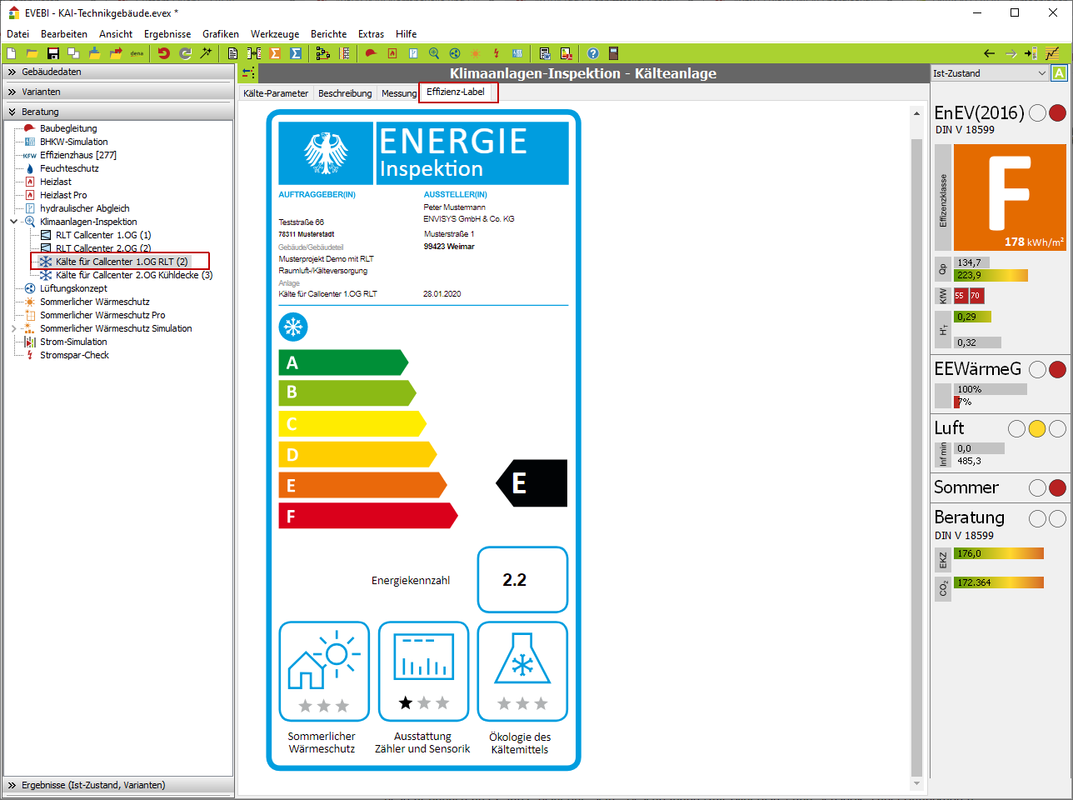This screenshot has height=800, width=1073.
Task: Open the calculator icon in the toolbar
Action: pos(613,53)
